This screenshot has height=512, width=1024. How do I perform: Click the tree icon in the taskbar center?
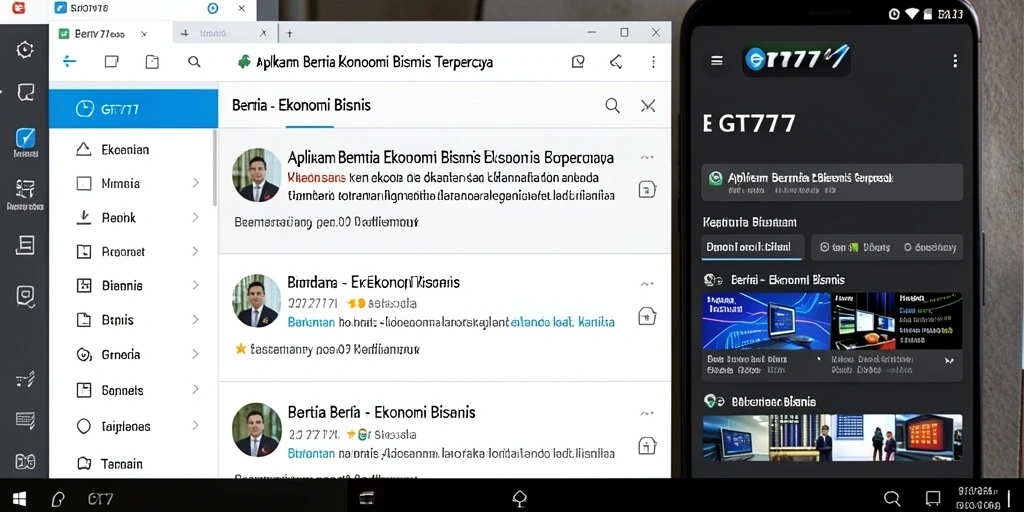519,499
